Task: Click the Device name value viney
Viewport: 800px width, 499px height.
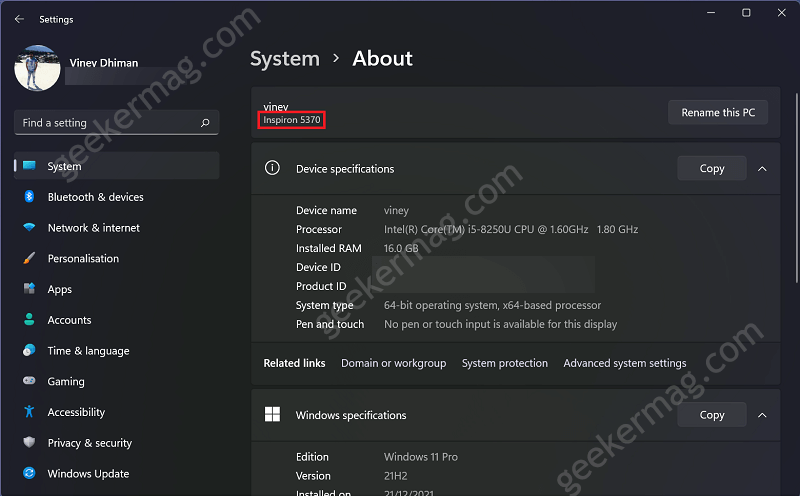Action: (396, 211)
